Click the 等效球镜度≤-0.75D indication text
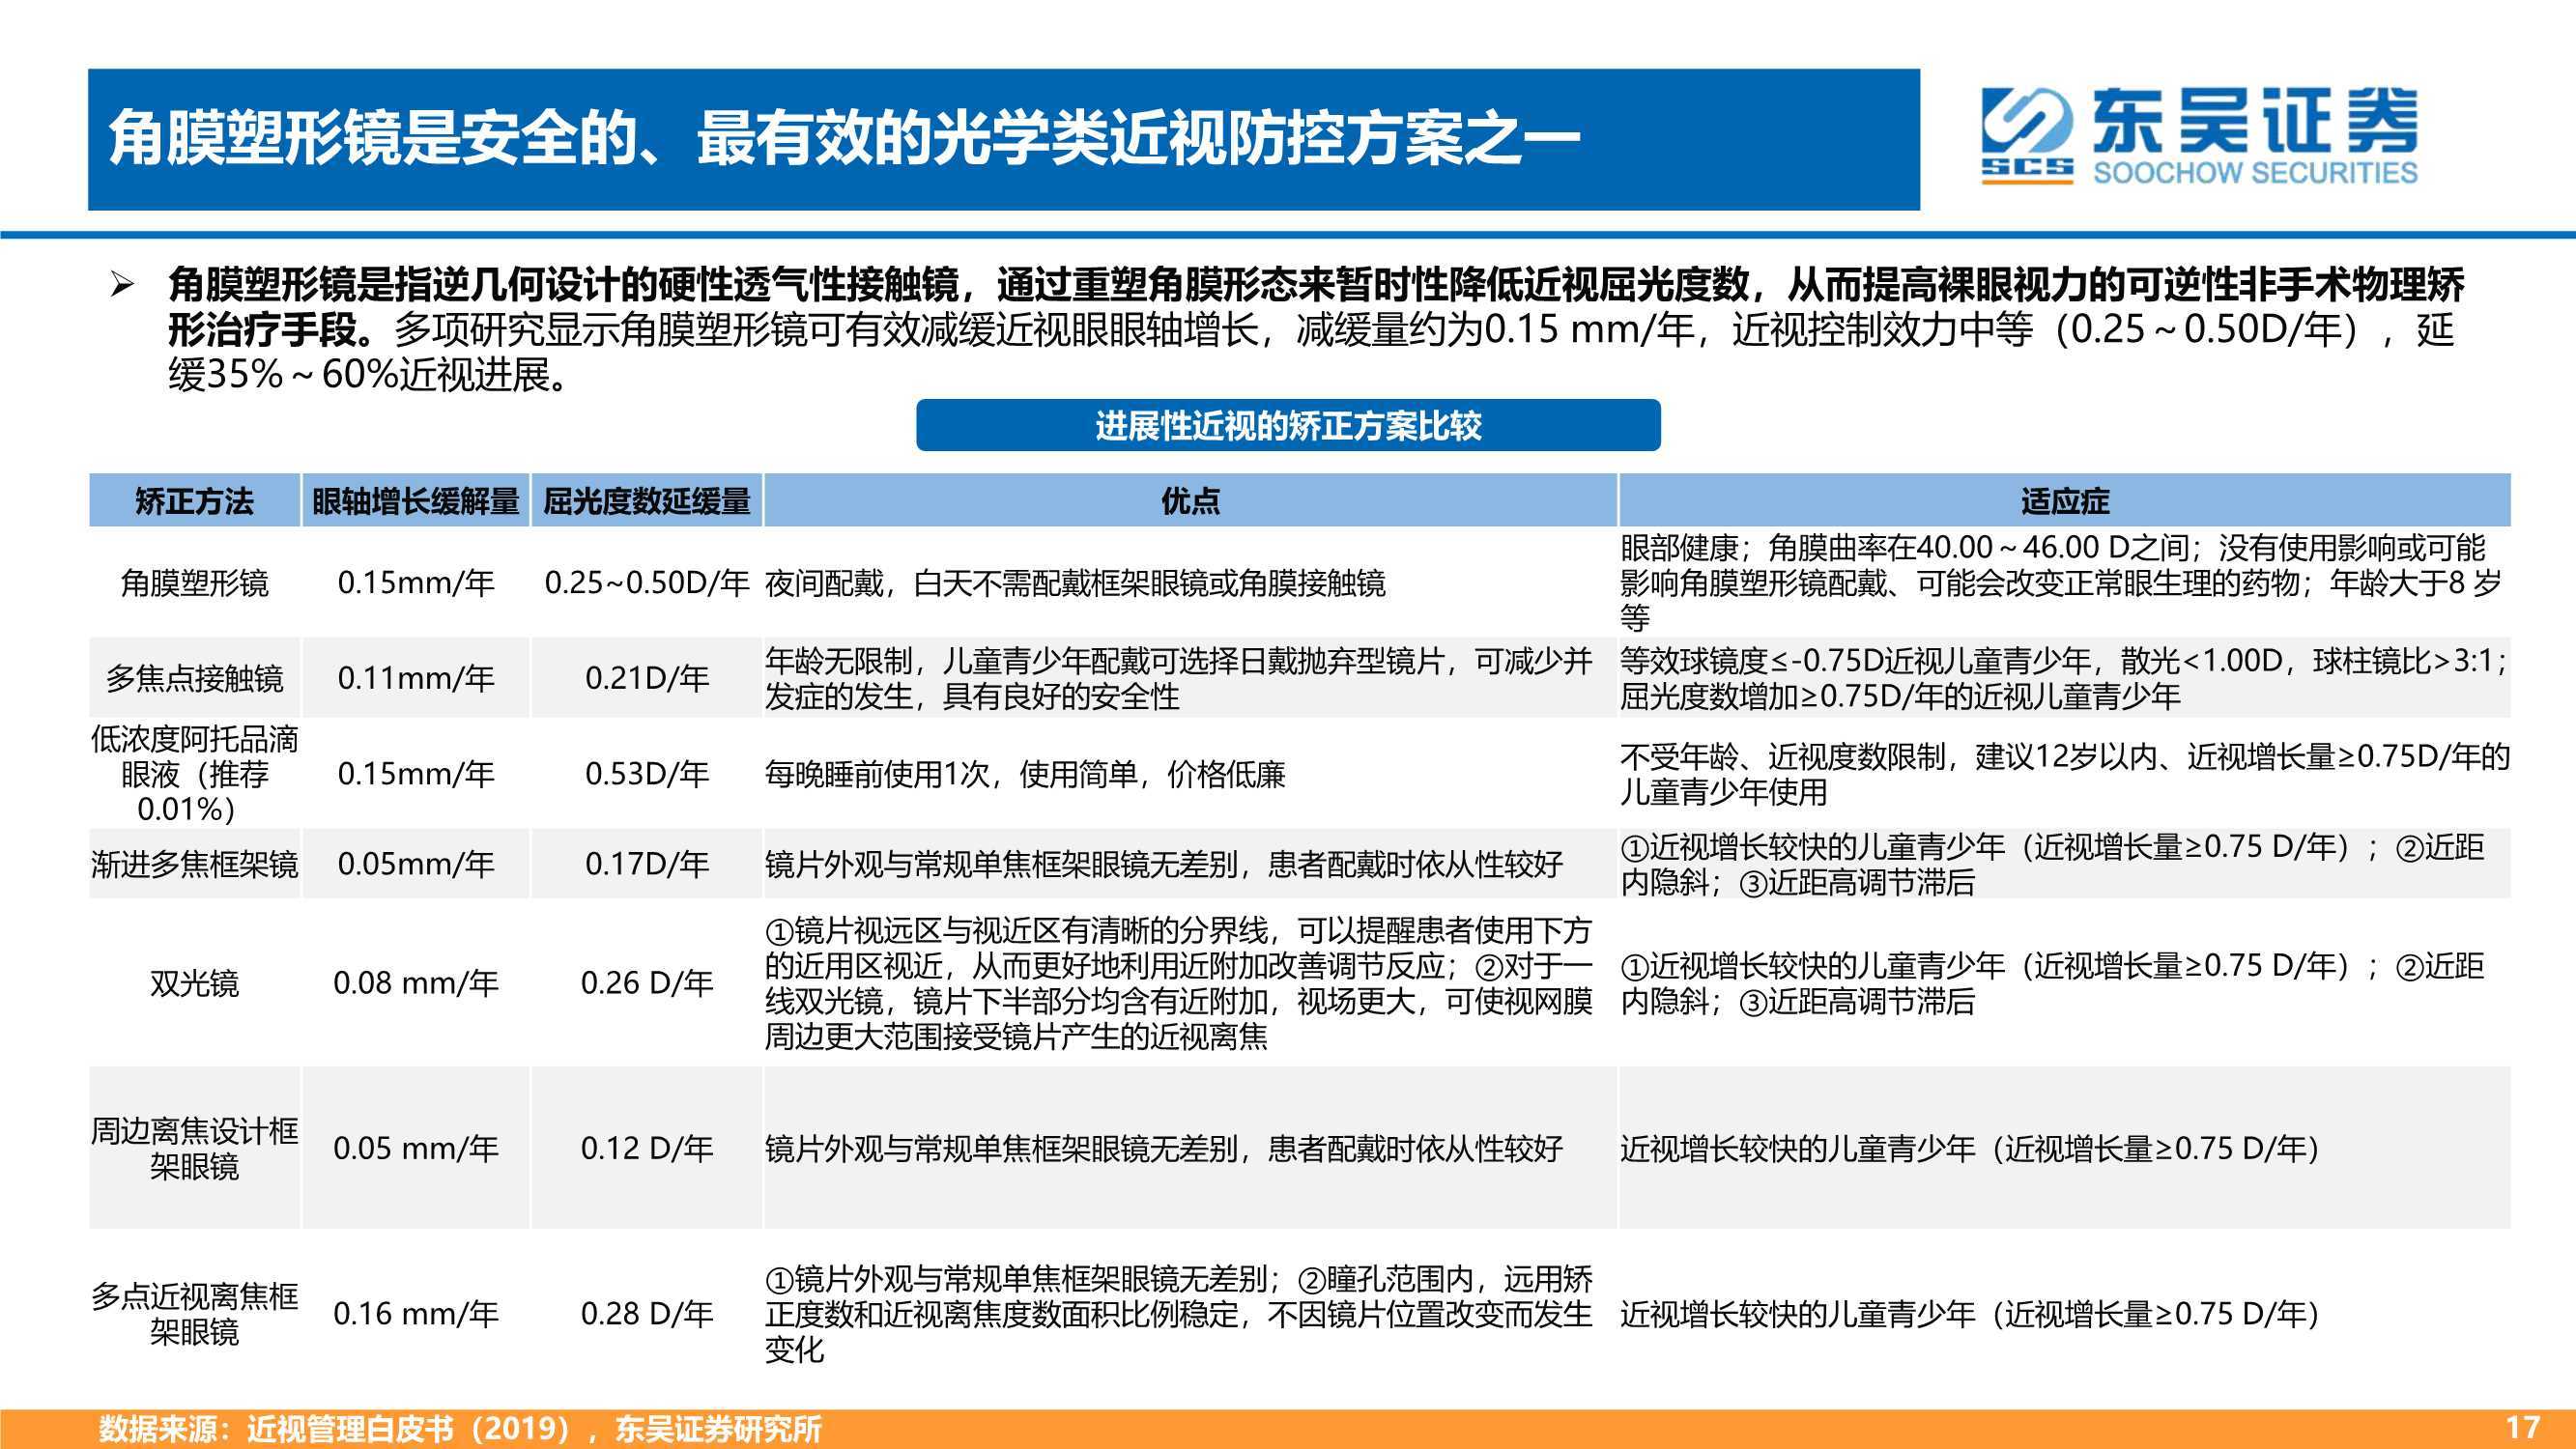2576x1449 pixels. [x=2063, y=679]
